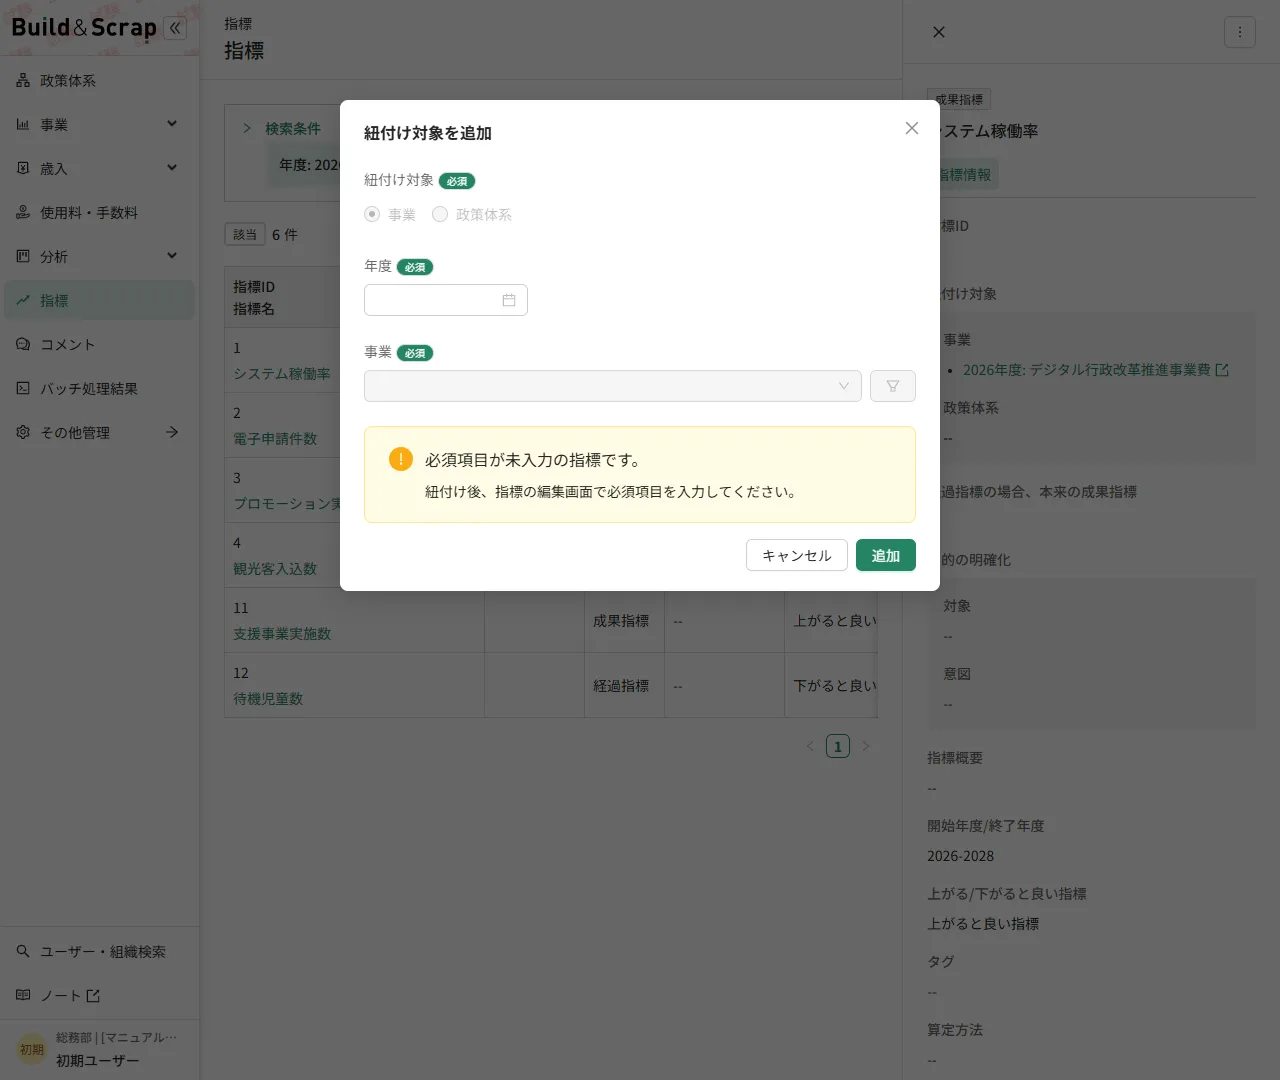Open 政策体系 in sidebar
Image resolution: width=1280 pixels, height=1080 pixels.
click(99, 80)
